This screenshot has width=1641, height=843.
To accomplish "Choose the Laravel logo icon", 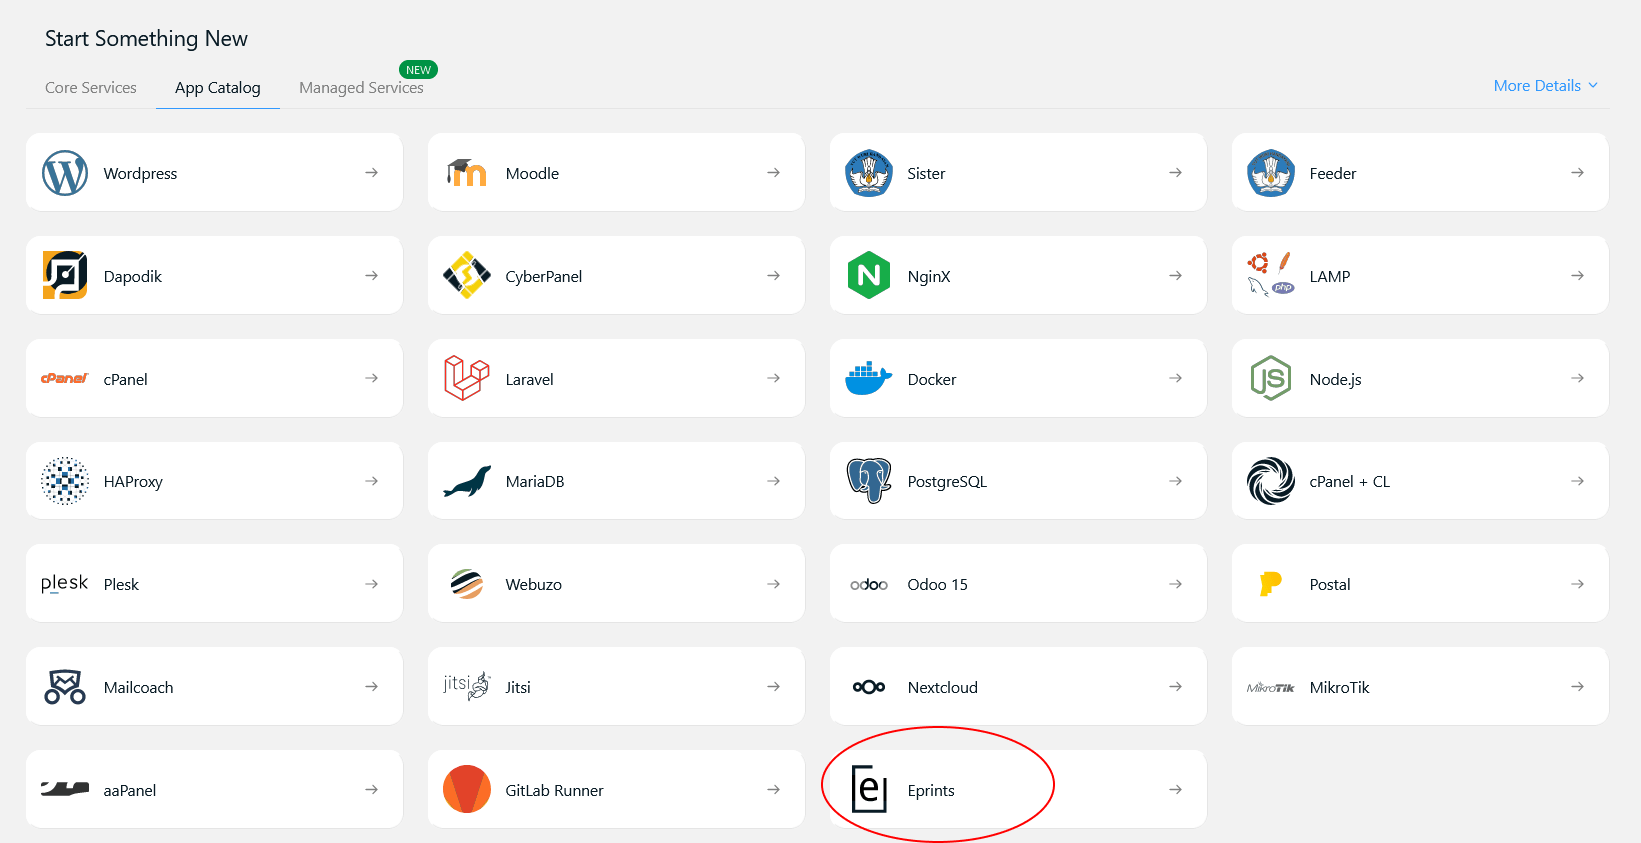I will pos(466,379).
